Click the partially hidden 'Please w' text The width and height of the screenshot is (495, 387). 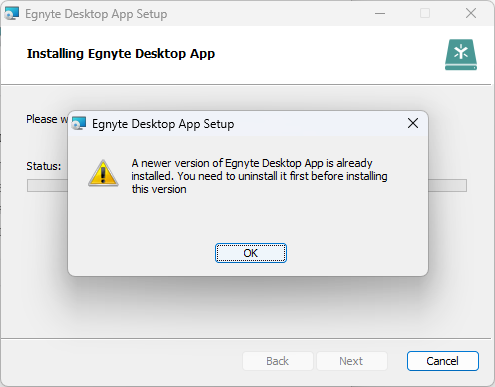click(47, 119)
